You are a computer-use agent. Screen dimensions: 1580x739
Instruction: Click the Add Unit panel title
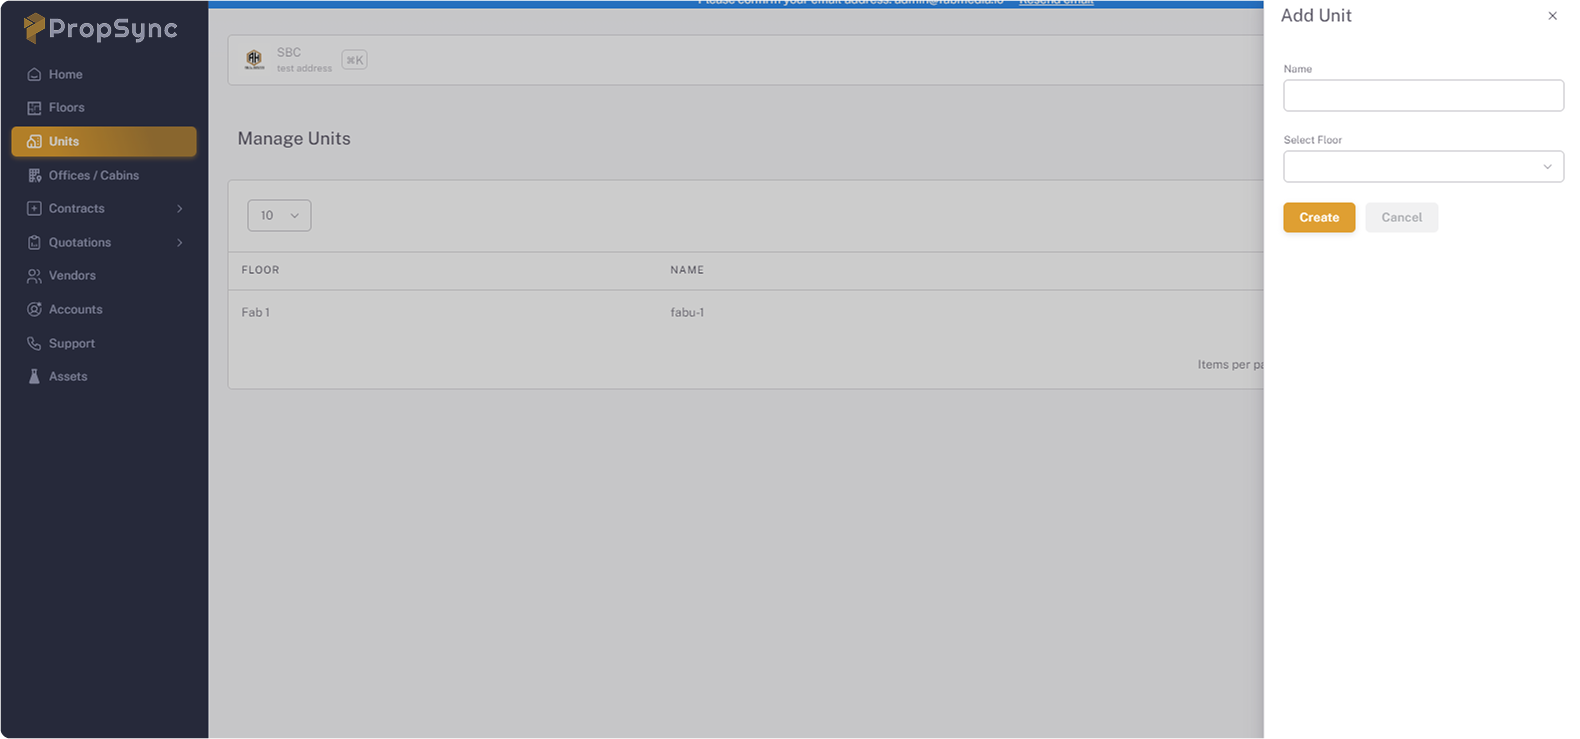coord(1316,16)
